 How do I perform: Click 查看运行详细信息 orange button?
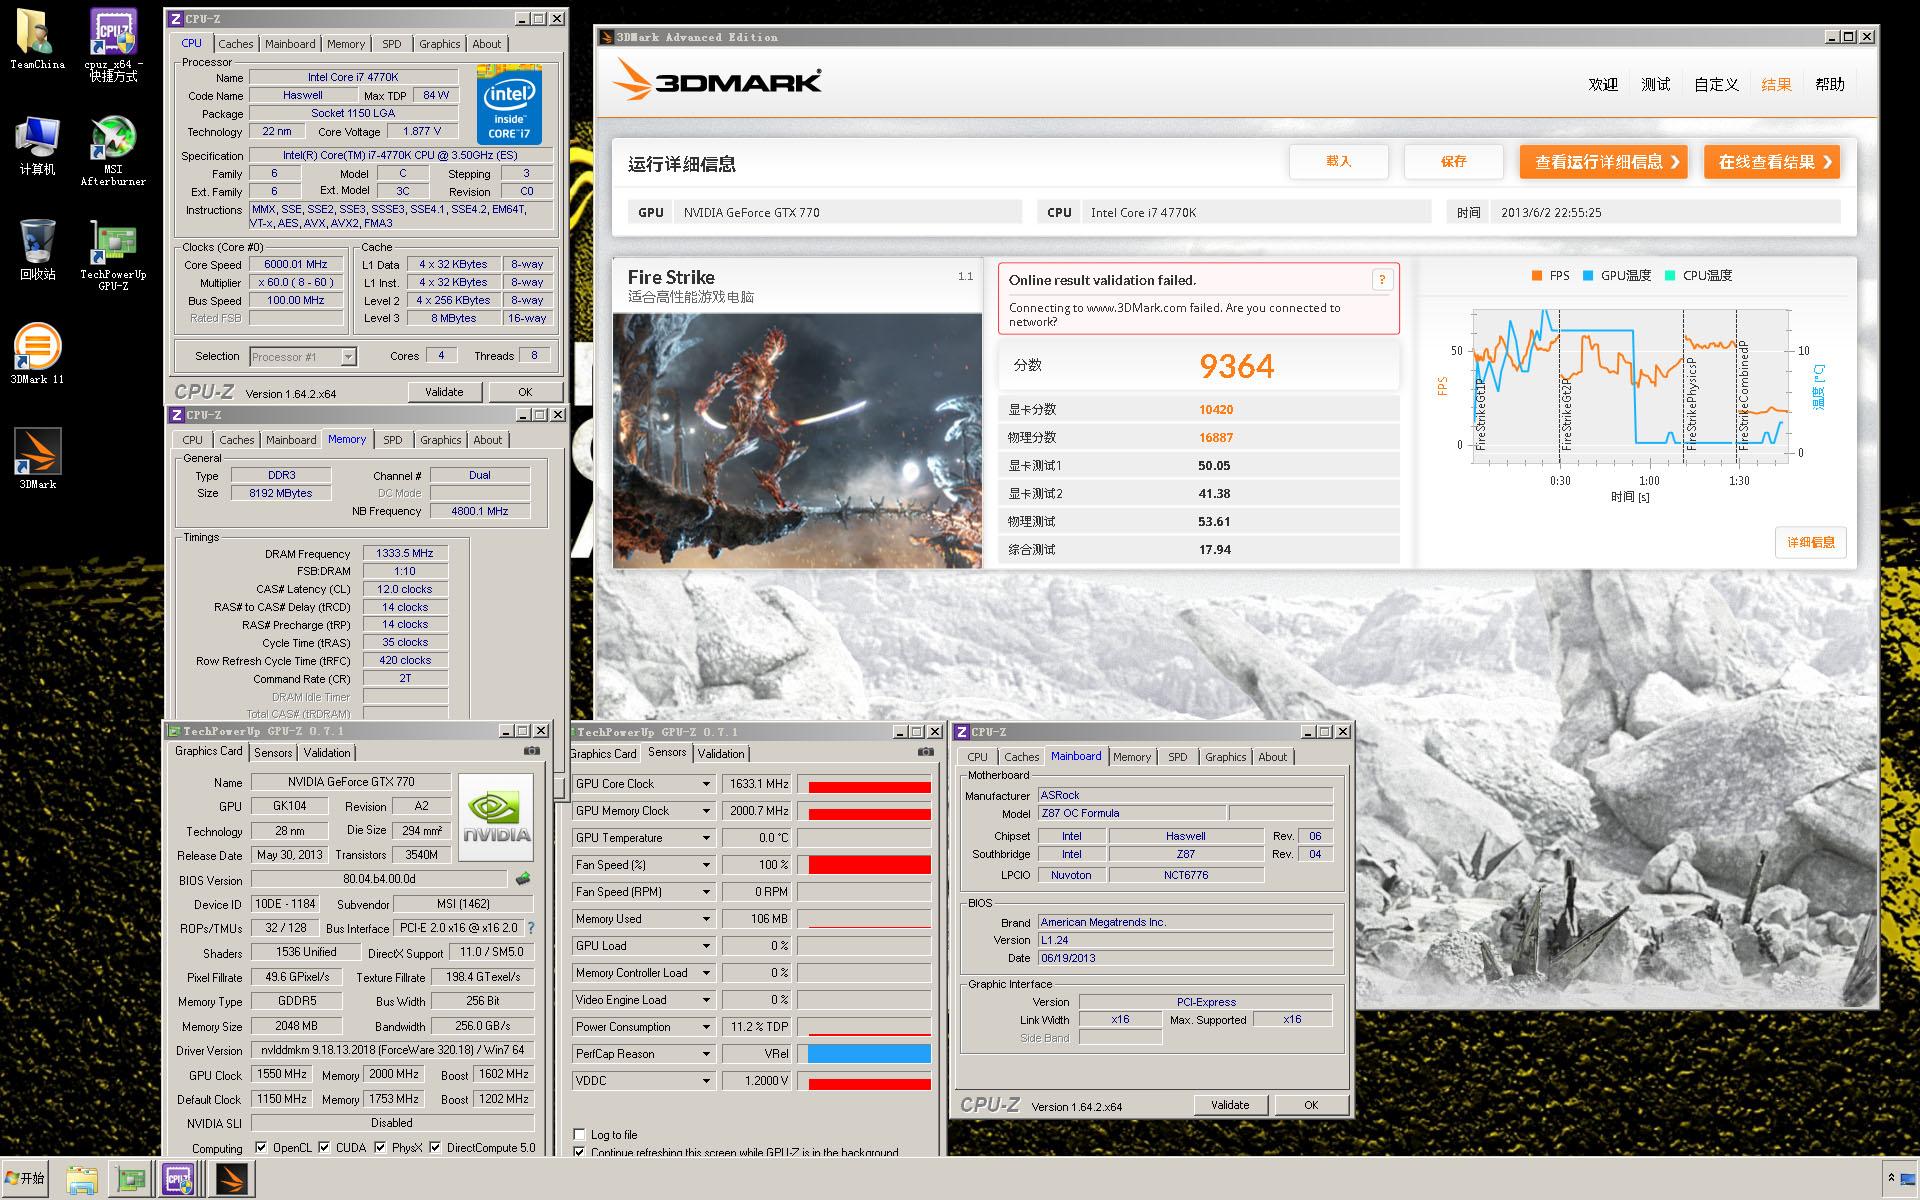(x=1603, y=162)
